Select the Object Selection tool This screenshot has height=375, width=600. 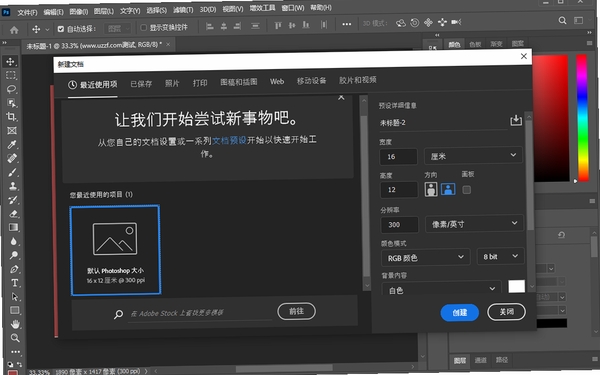pos(12,103)
